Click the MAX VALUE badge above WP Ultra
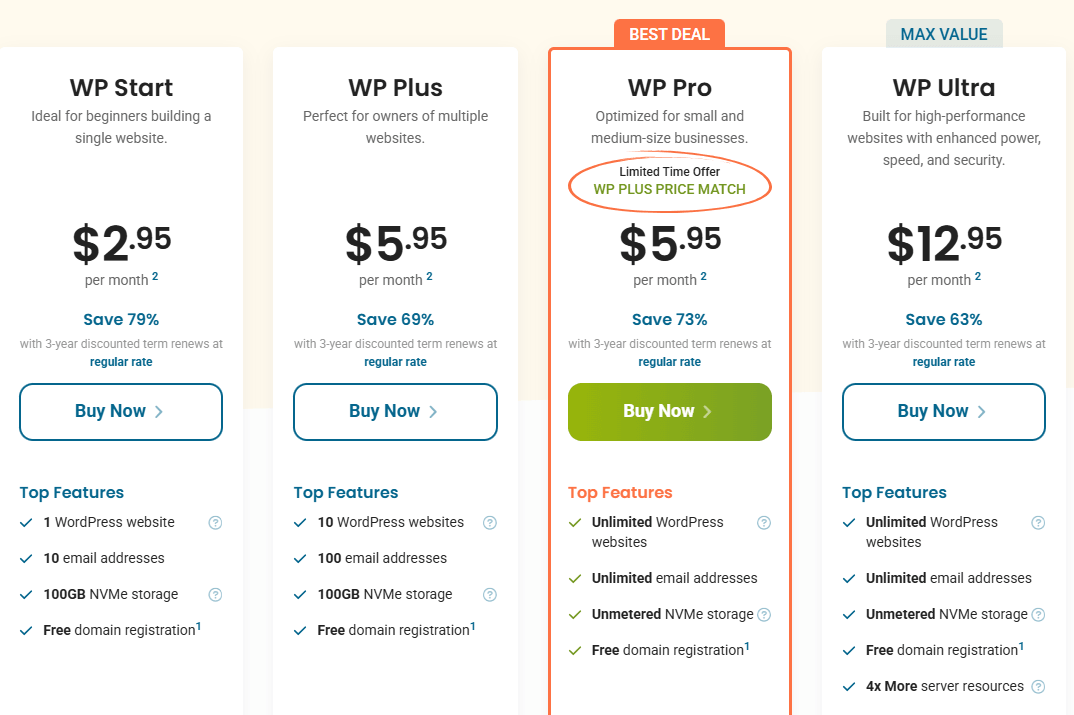This screenshot has width=1074, height=715. 944,34
